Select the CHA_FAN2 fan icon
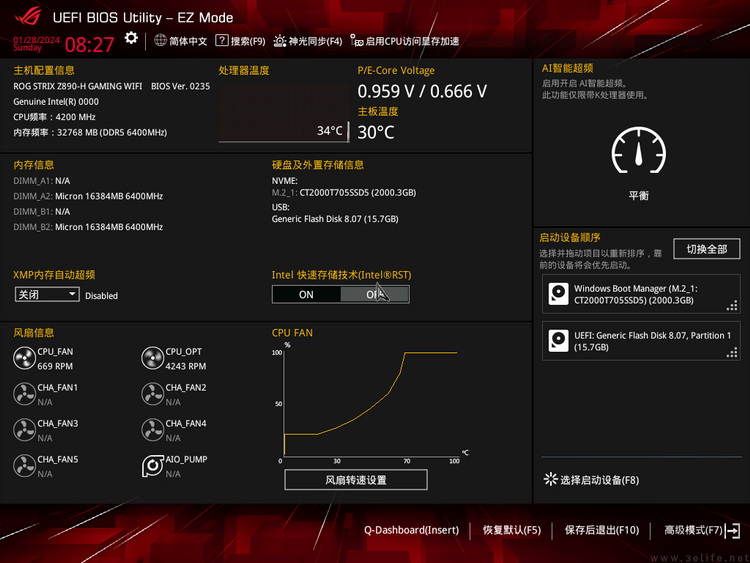This screenshot has width=750, height=563. [153, 394]
